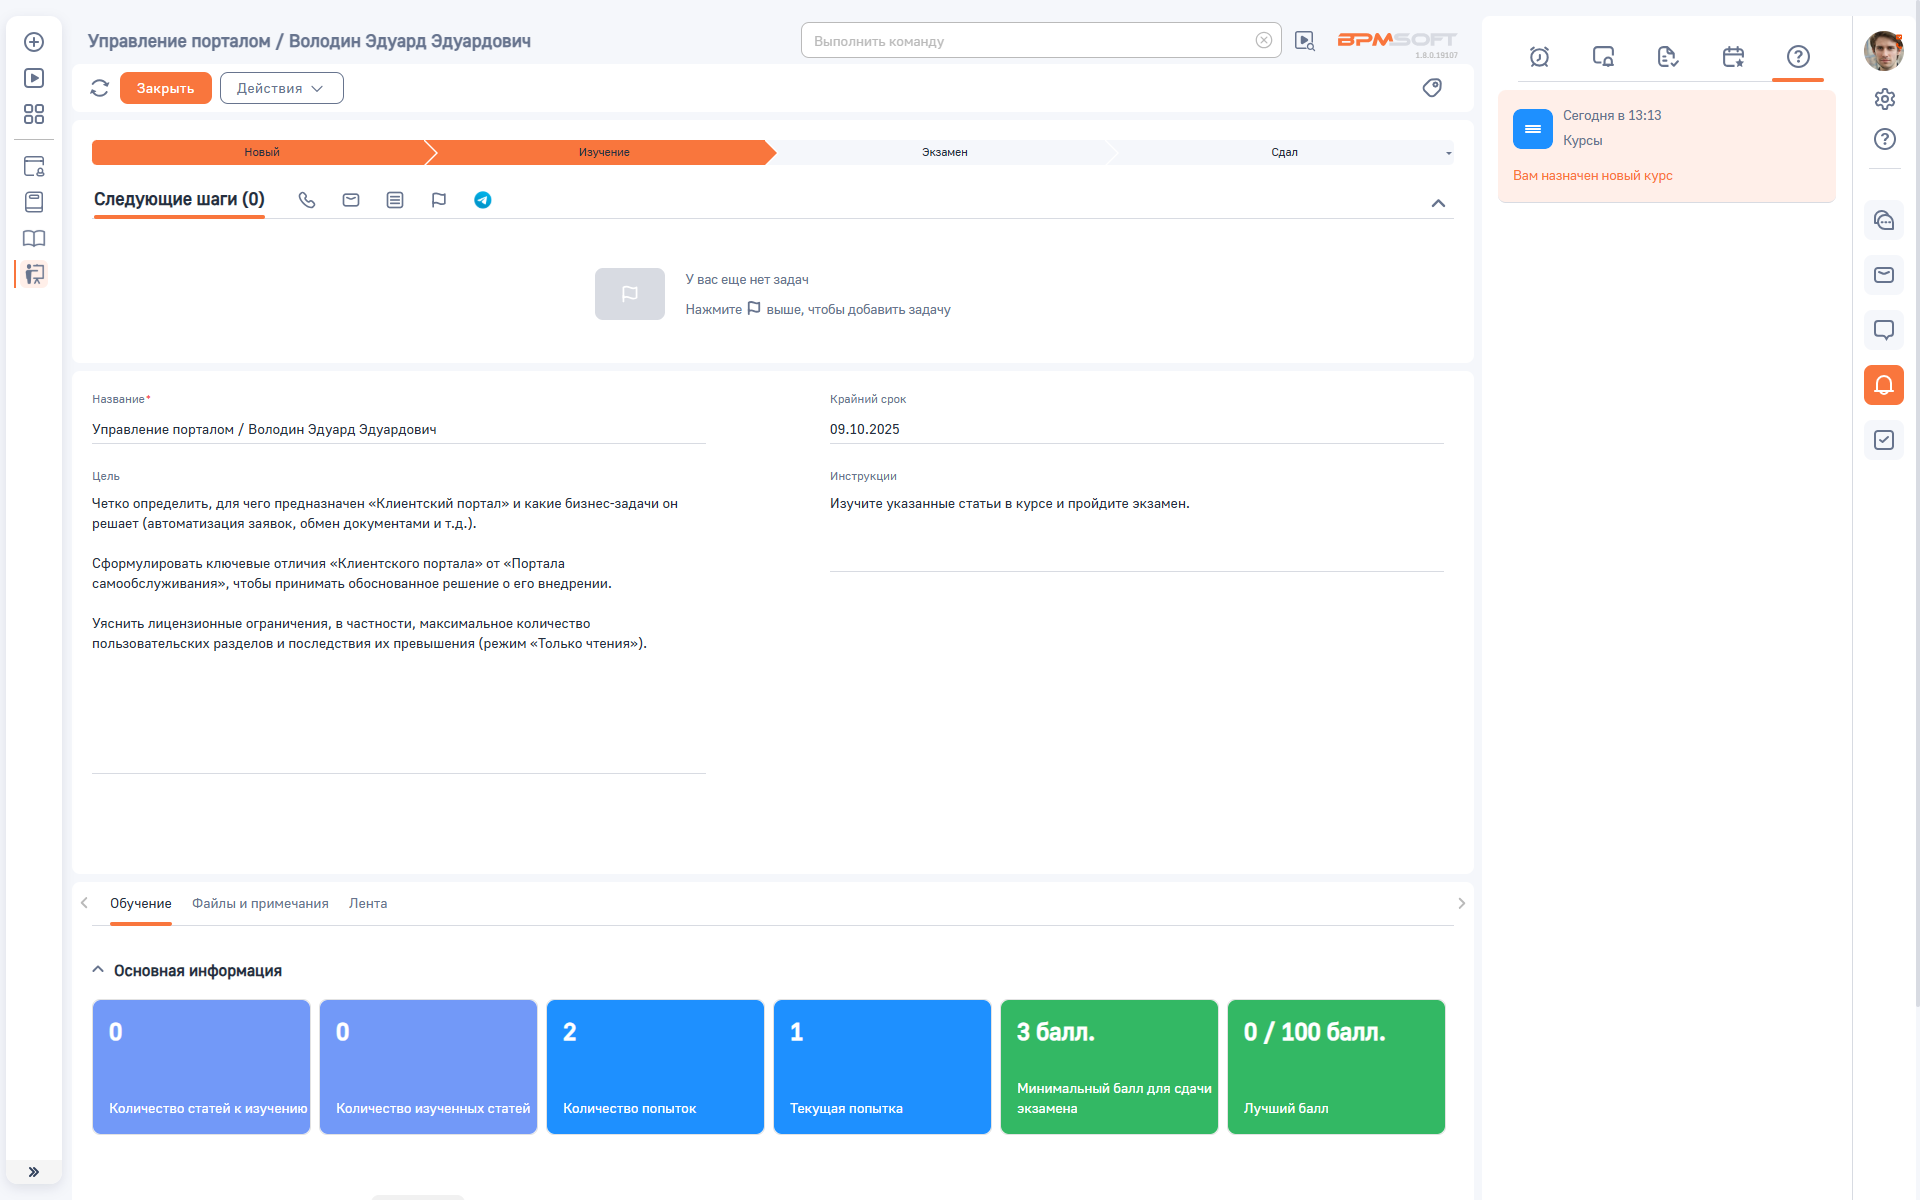Collapse the Следующие шаги section

tap(1438, 203)
